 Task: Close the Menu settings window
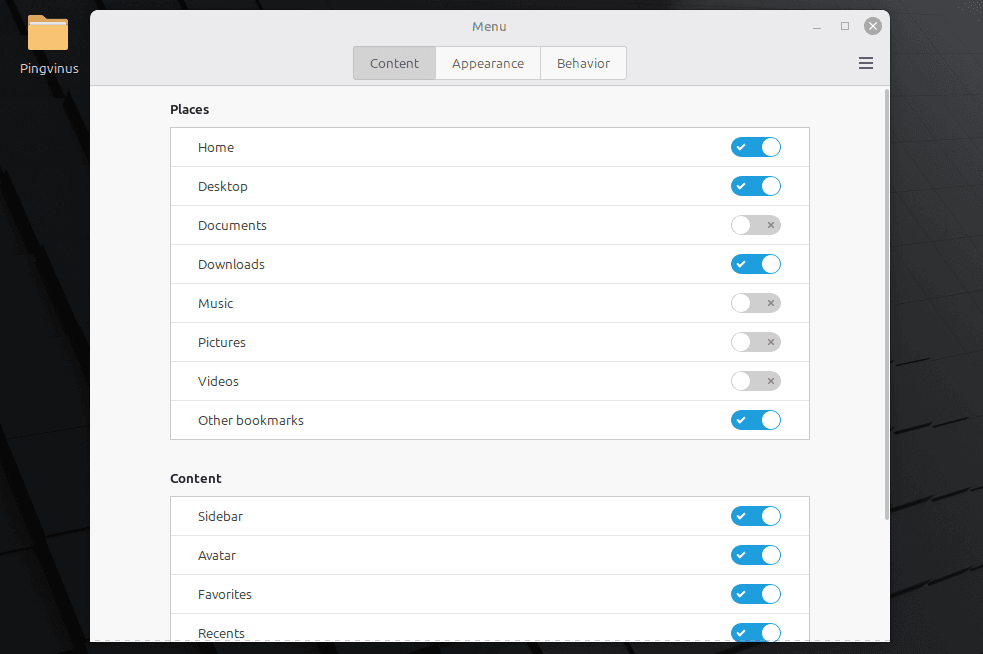click(x=873, y=26)
